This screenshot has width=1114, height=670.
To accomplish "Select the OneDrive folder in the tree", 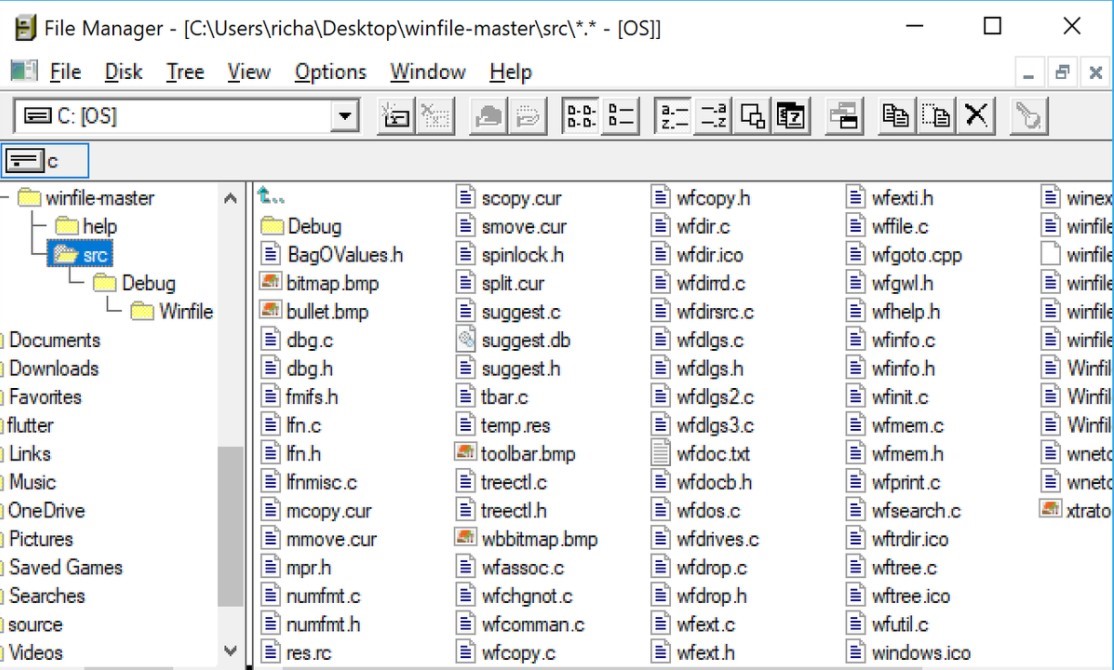I will (x=46, y=510).
